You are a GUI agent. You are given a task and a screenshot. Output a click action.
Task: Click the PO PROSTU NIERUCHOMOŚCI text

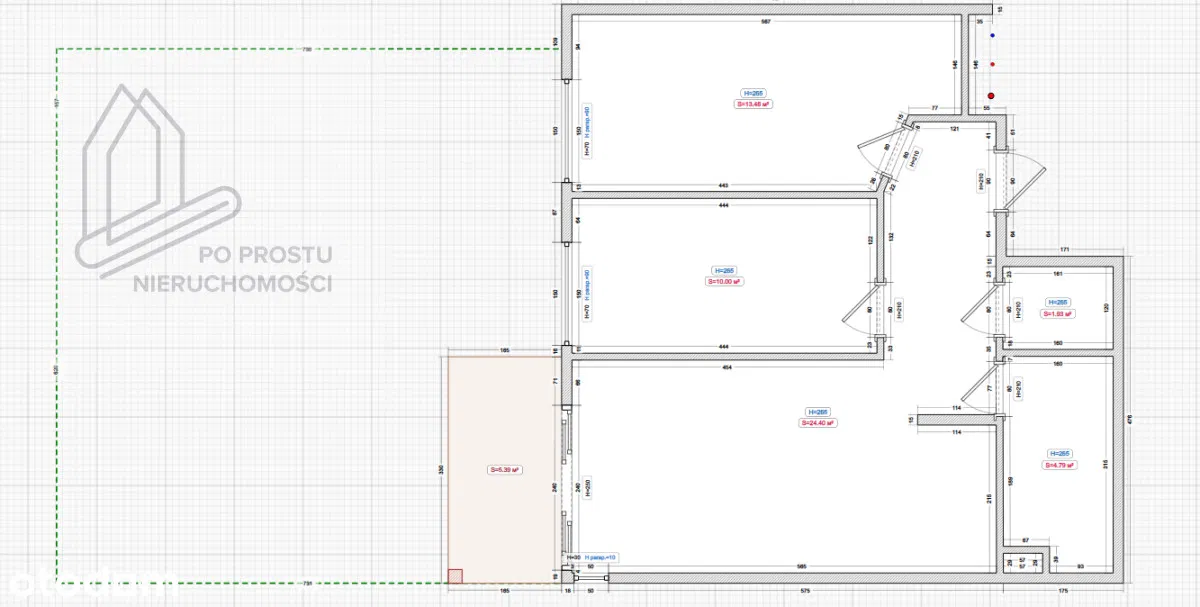[232, 270]
